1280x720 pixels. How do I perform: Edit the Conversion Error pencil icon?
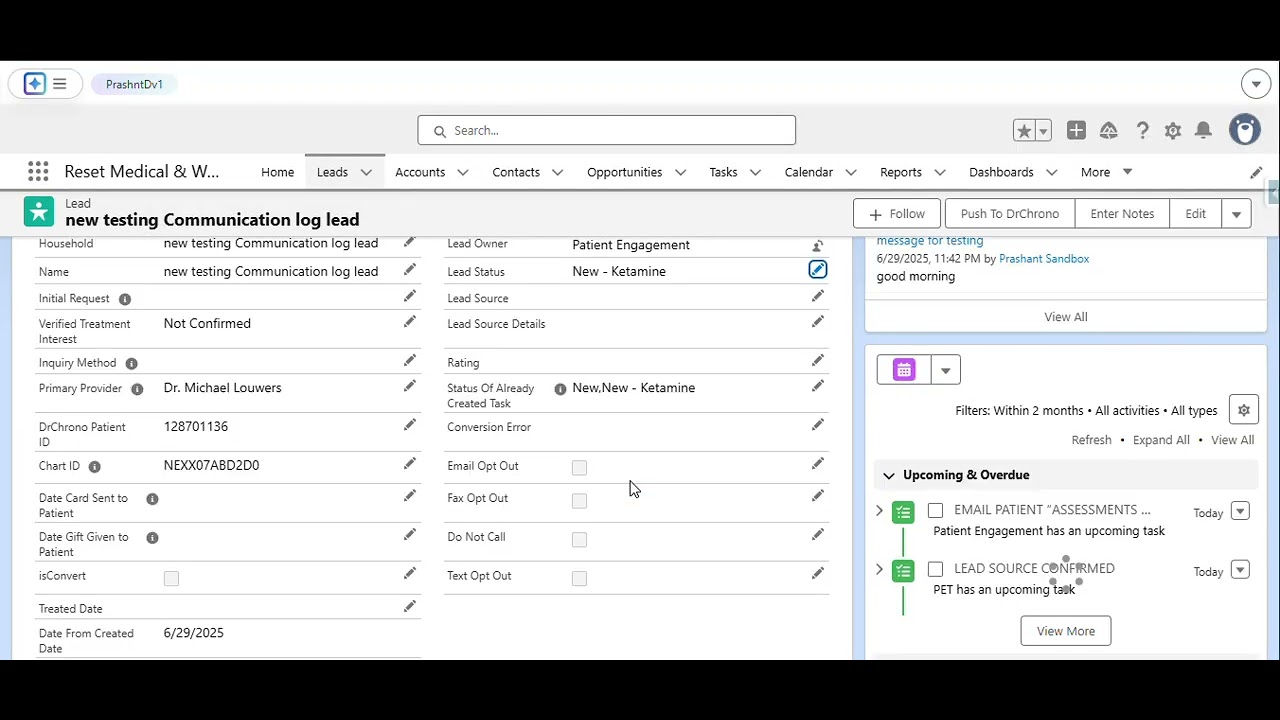pos(818,425)
